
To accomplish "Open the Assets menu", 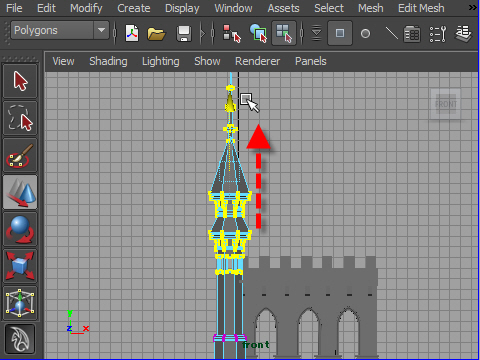I will click(x=283, y=8).
